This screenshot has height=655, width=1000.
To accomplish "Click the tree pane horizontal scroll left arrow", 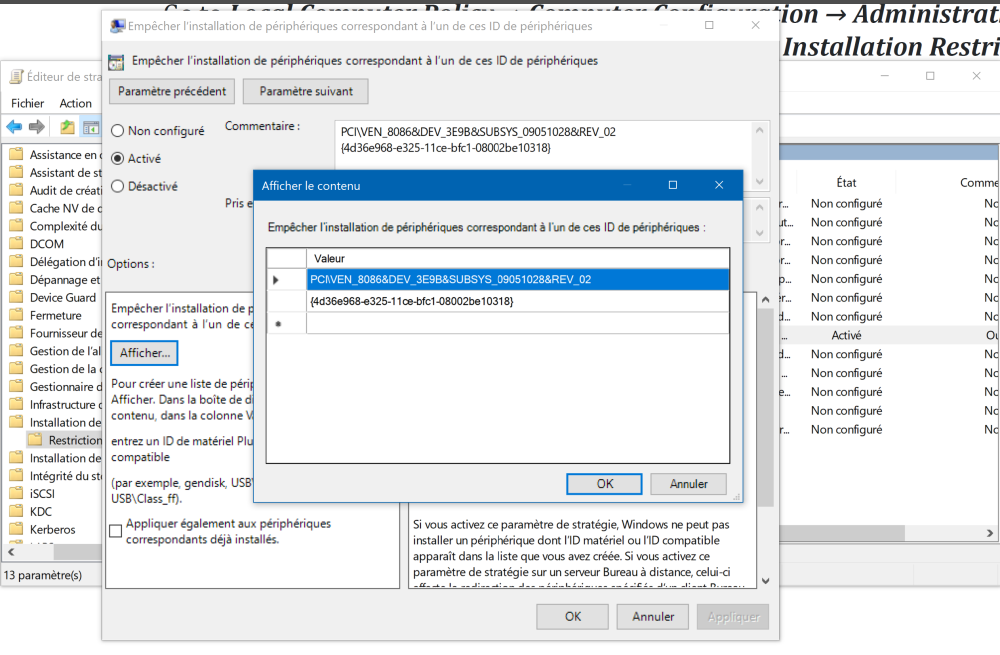I will point(11,552).
